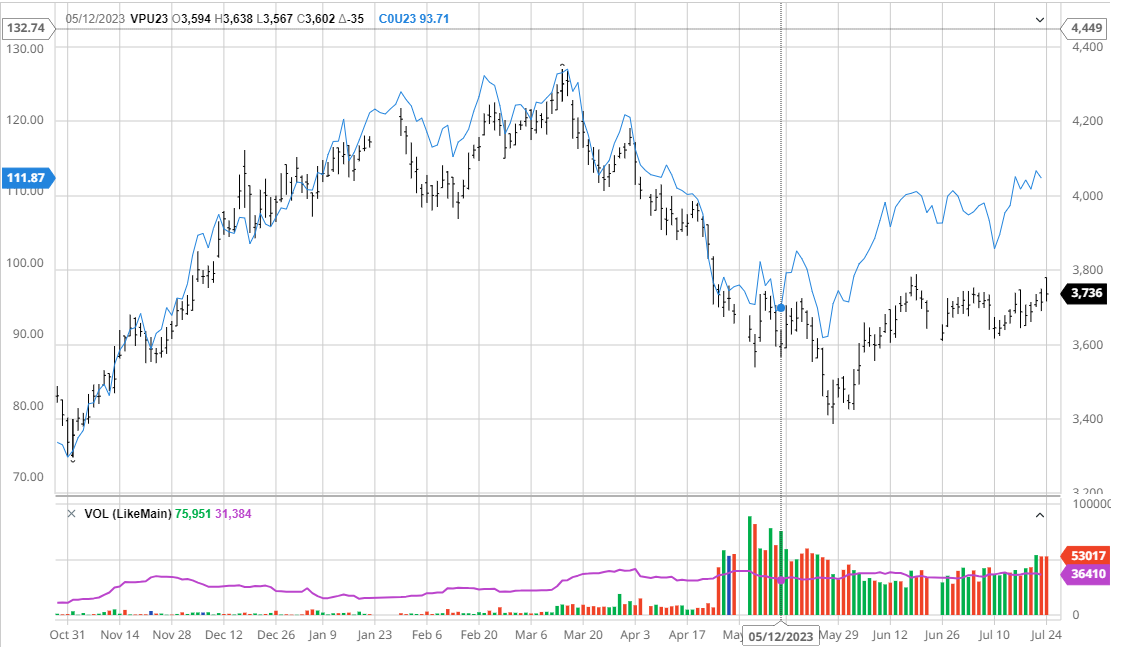Expand the main chart header chevron
The height and width of the screenshot is (658, 1126).
[1039, 18]
